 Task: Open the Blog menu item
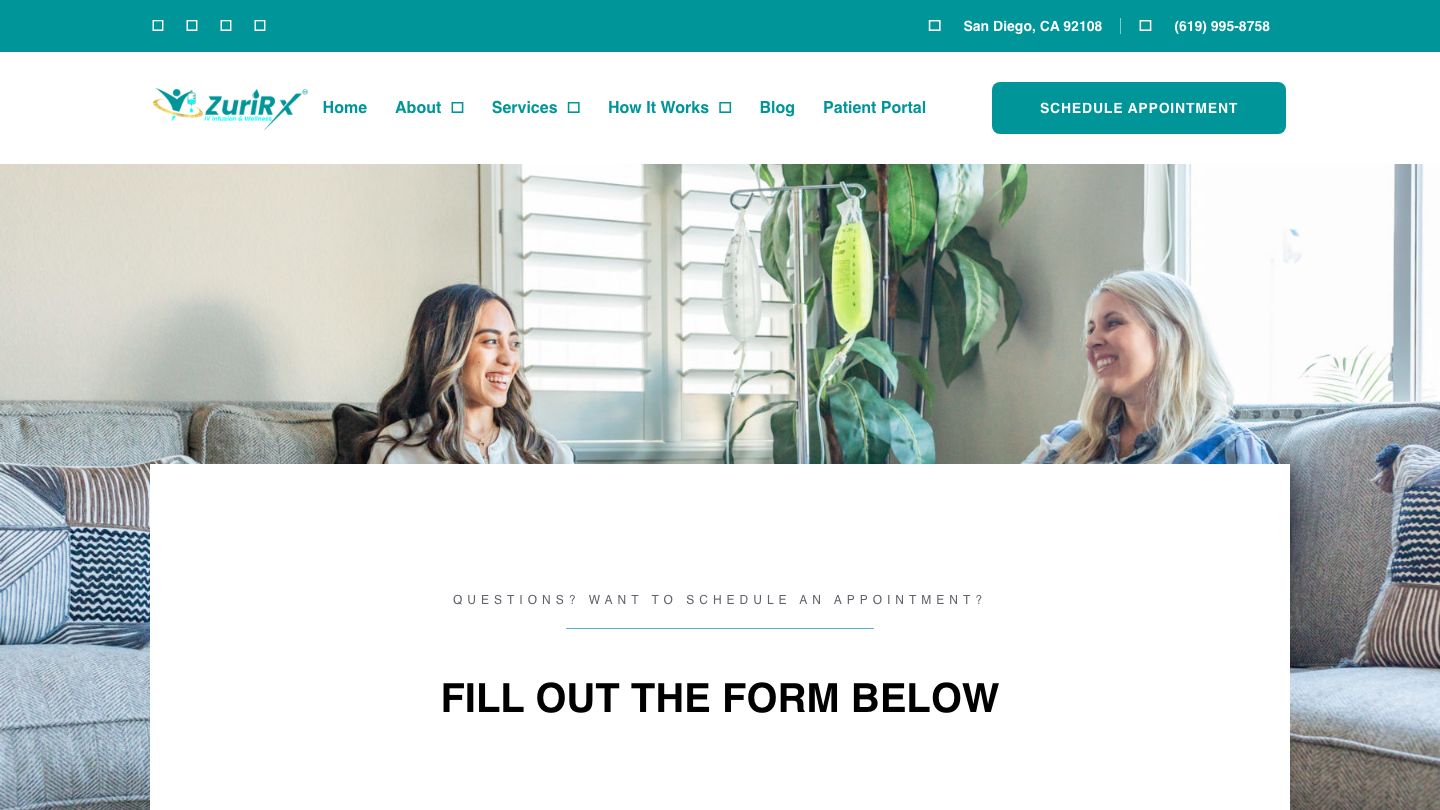pyautogui.click(x=777, y=108)
